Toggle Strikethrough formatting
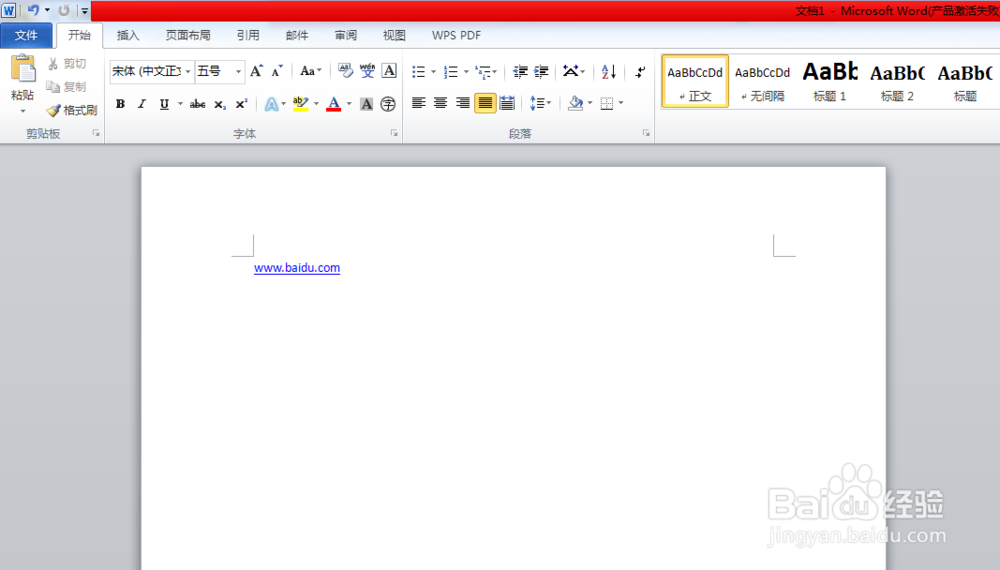 pos(198,104)
